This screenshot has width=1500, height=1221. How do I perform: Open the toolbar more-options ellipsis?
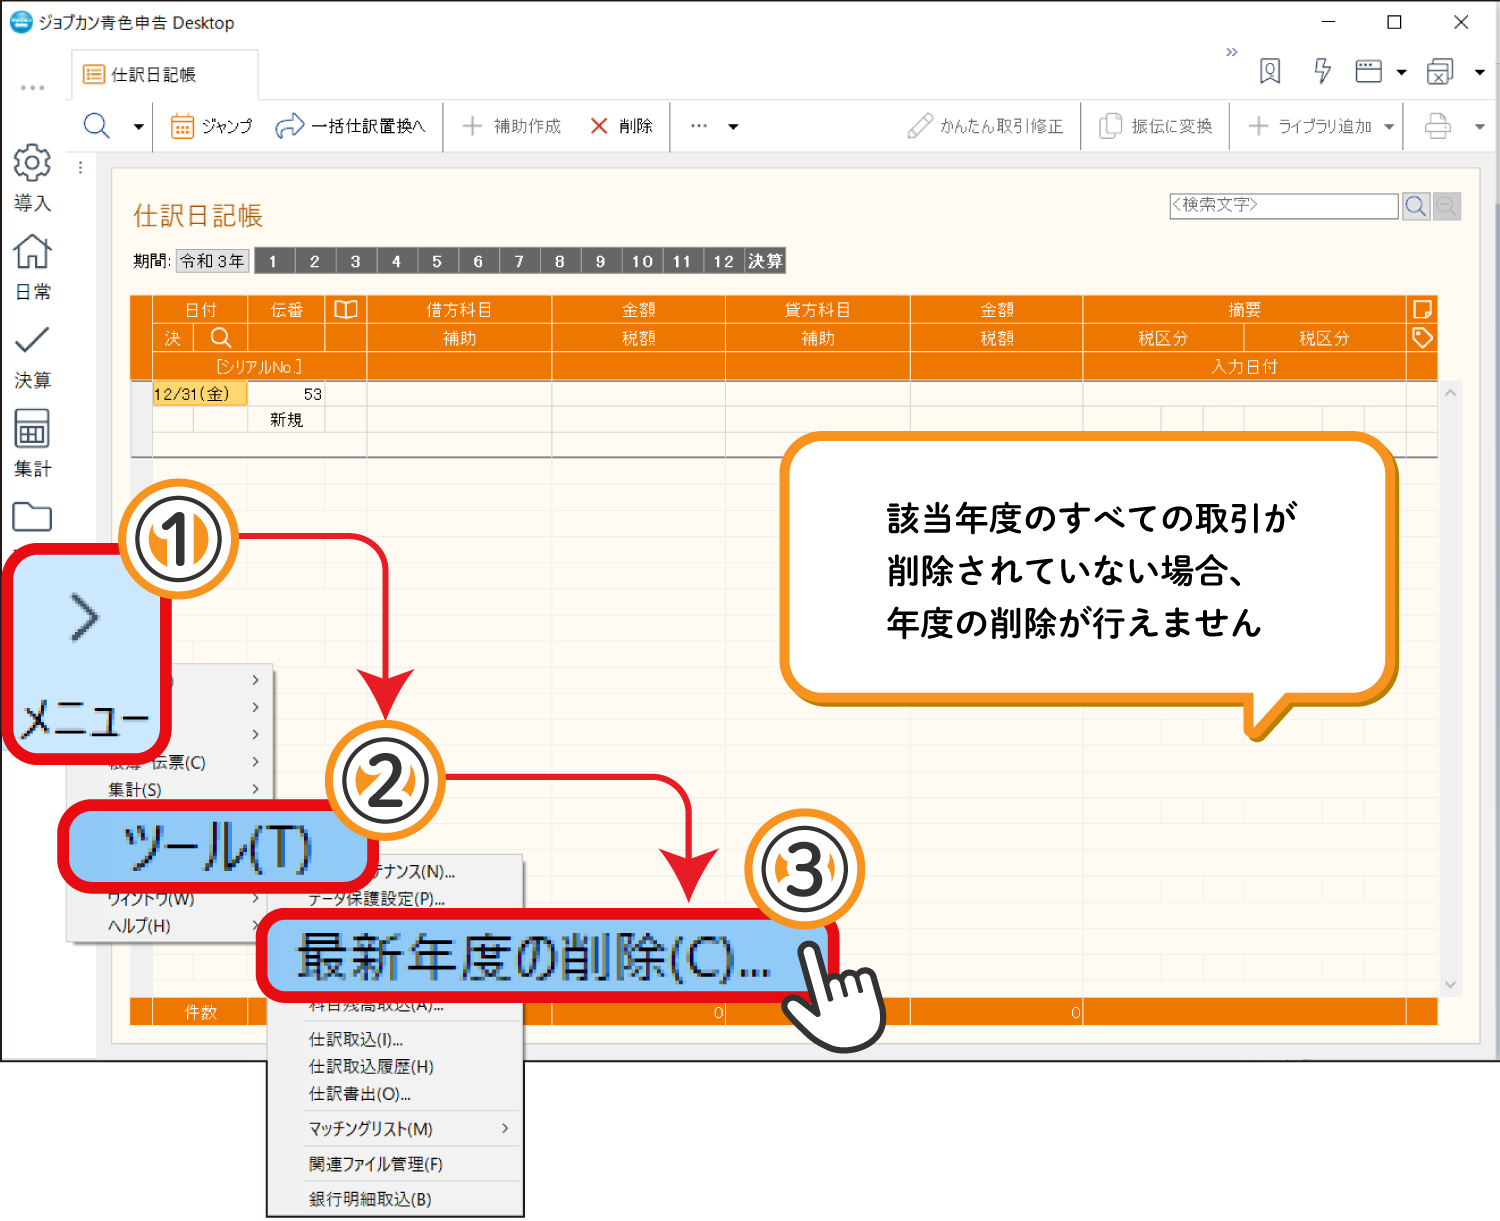[x=699, y=126]
